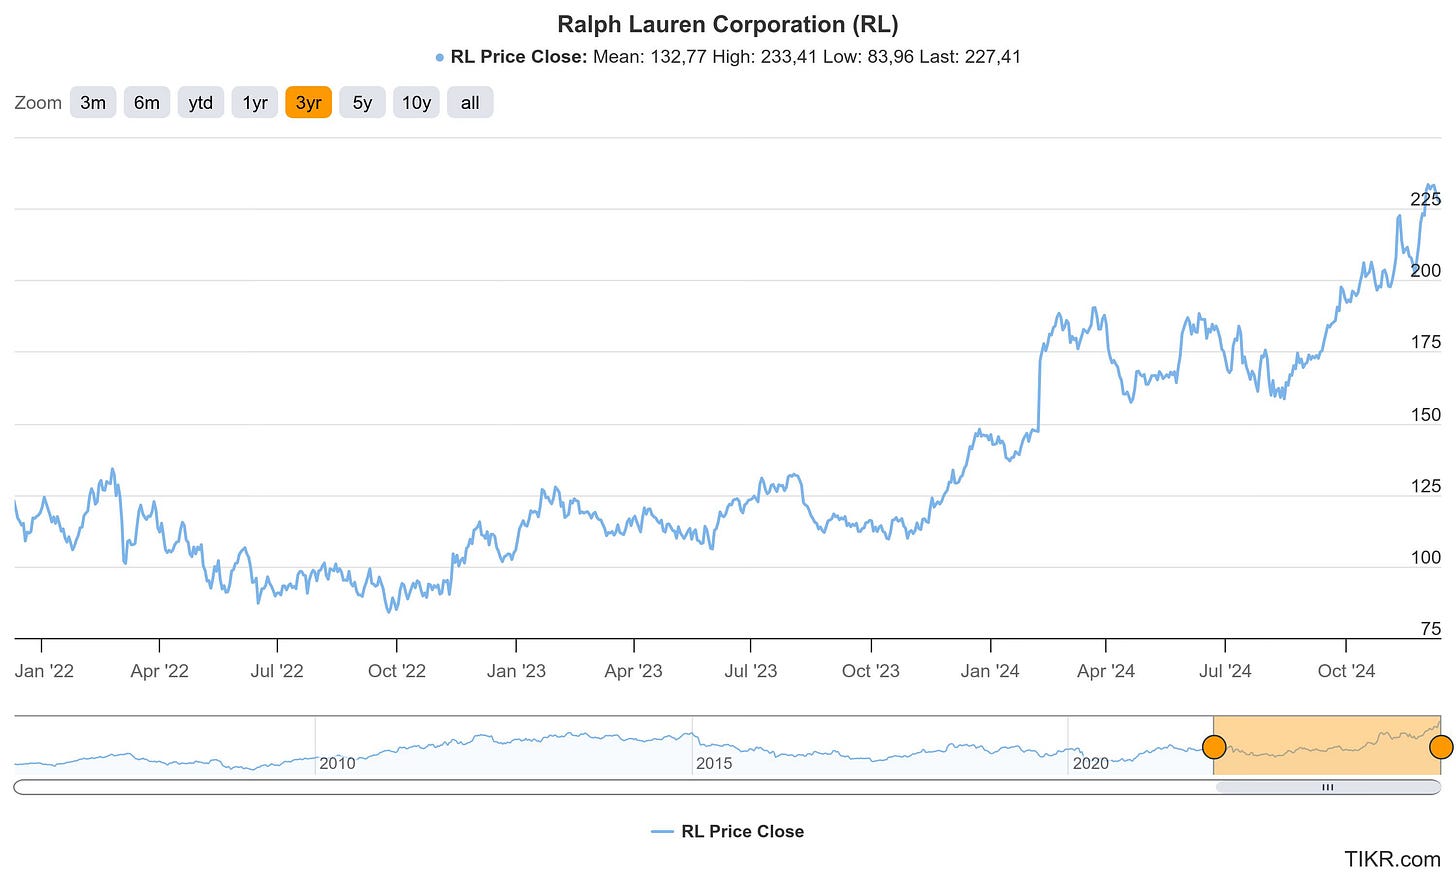The height and width of the screenshot is (874, 1456).
Task: Click the chart title Ralph Lauren Corporation (RL)
Action: pos(728,24)
